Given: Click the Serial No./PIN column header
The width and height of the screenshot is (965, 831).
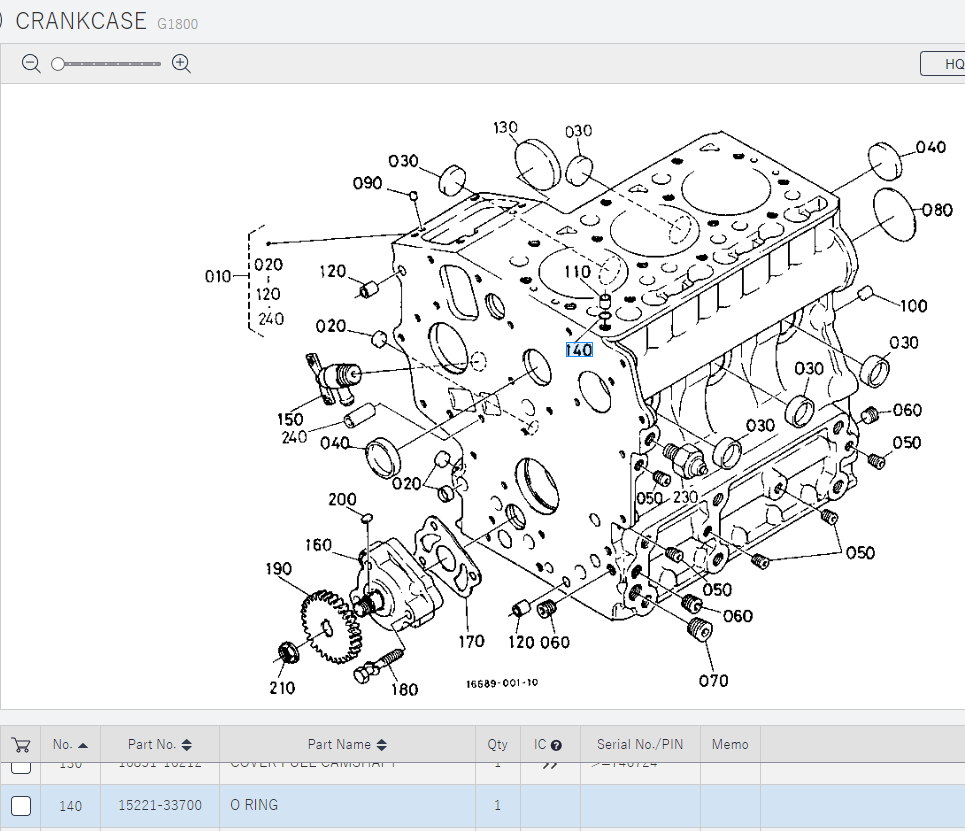Looking at the screenshot, I should point(640,745).
